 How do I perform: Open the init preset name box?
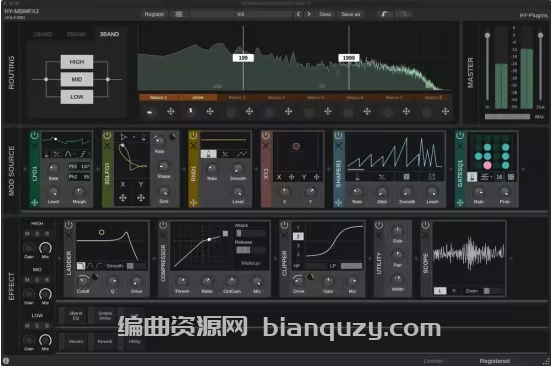coord(241,14)
